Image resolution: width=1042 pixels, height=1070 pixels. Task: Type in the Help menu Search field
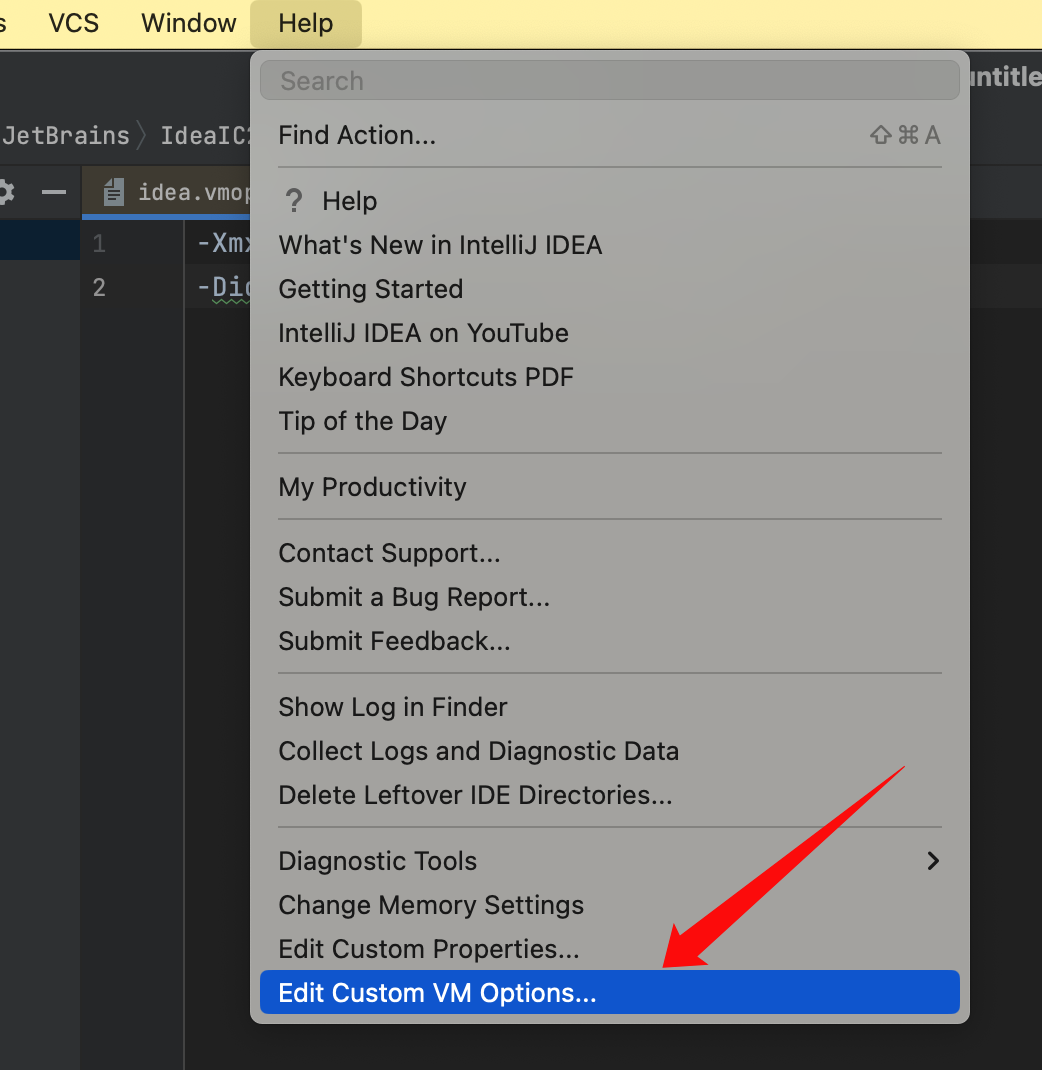tap(608, 81)
